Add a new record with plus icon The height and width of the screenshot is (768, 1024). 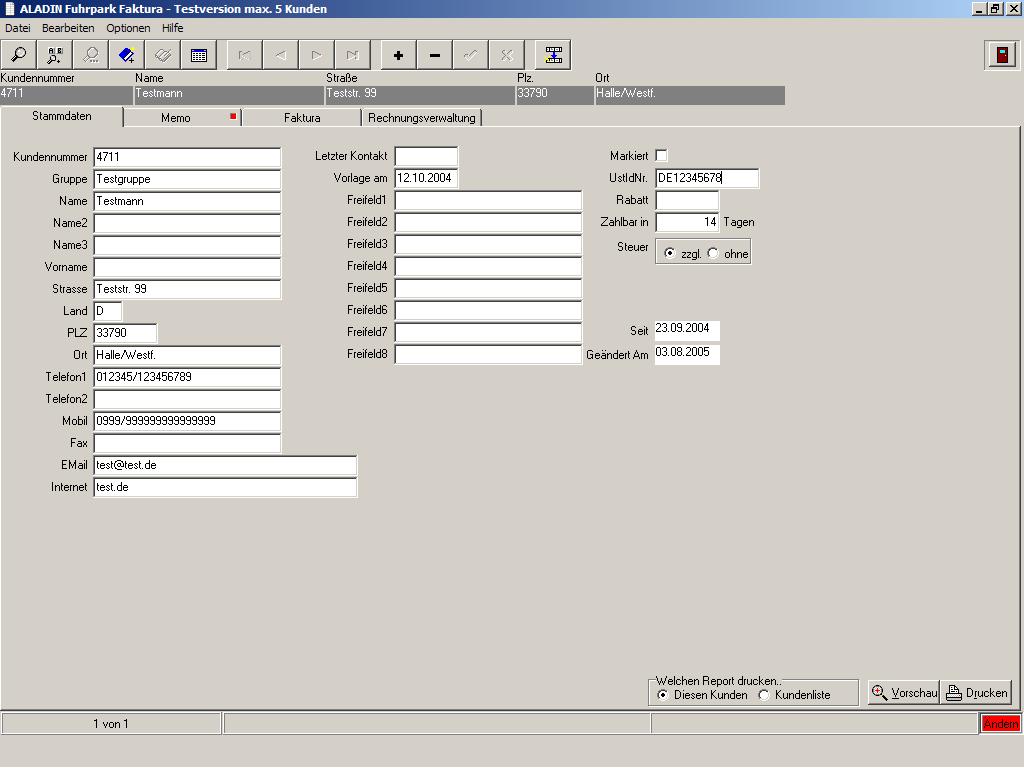398,55
